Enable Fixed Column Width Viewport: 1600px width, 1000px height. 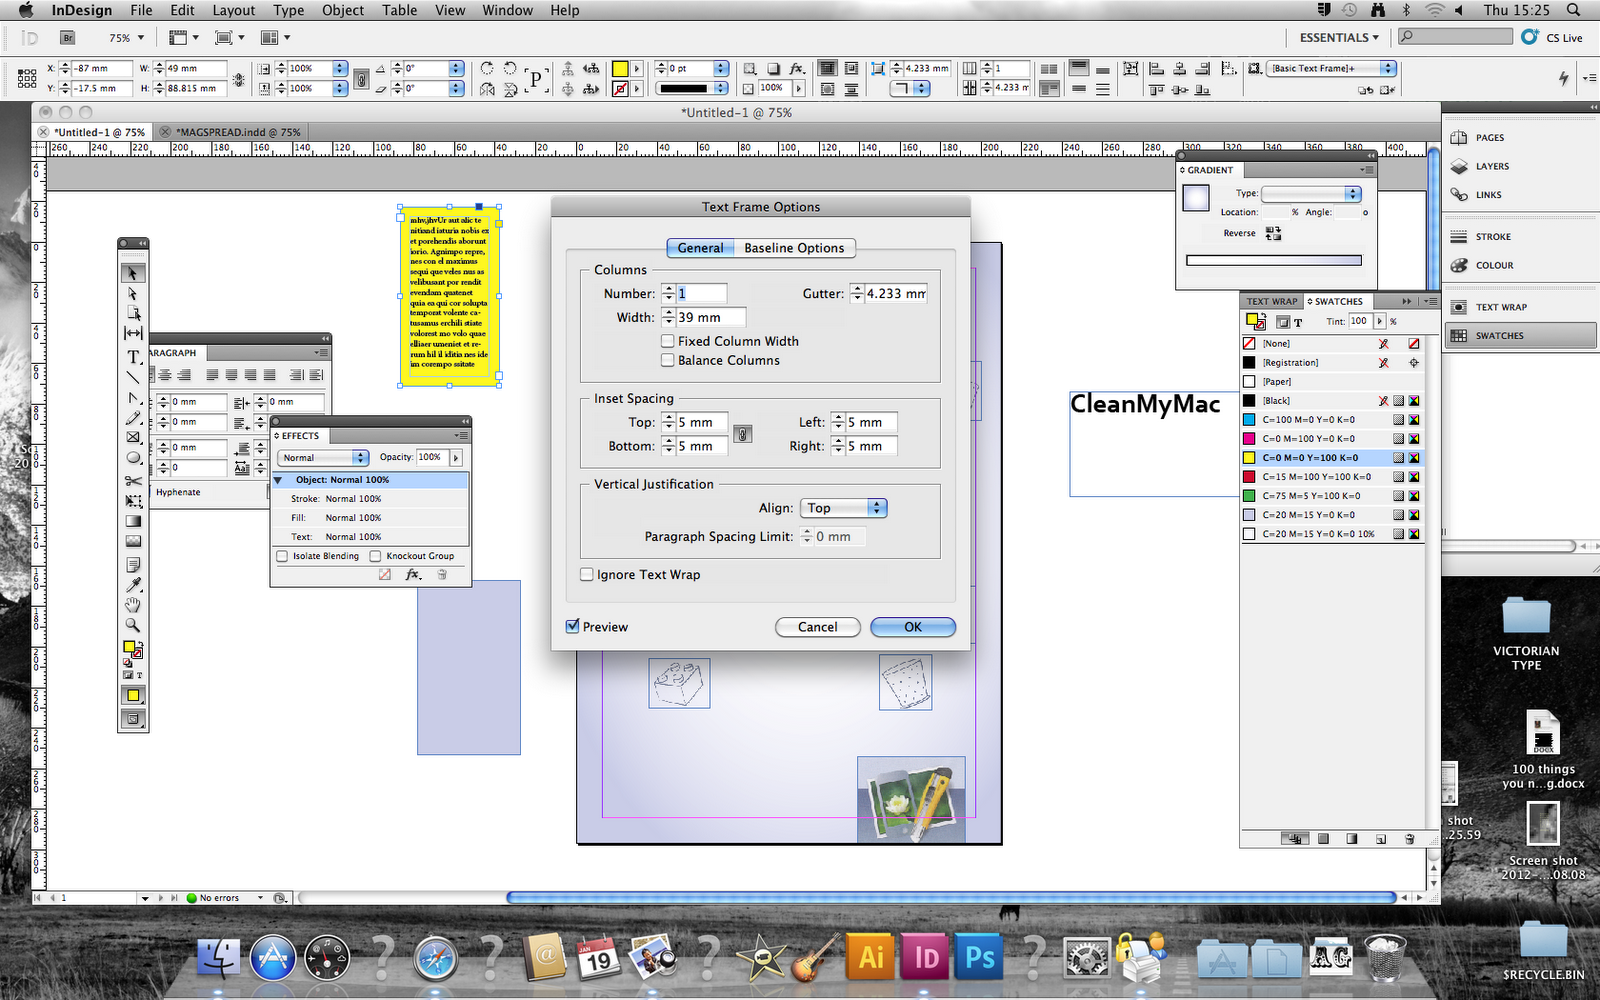tap(667, 341)
